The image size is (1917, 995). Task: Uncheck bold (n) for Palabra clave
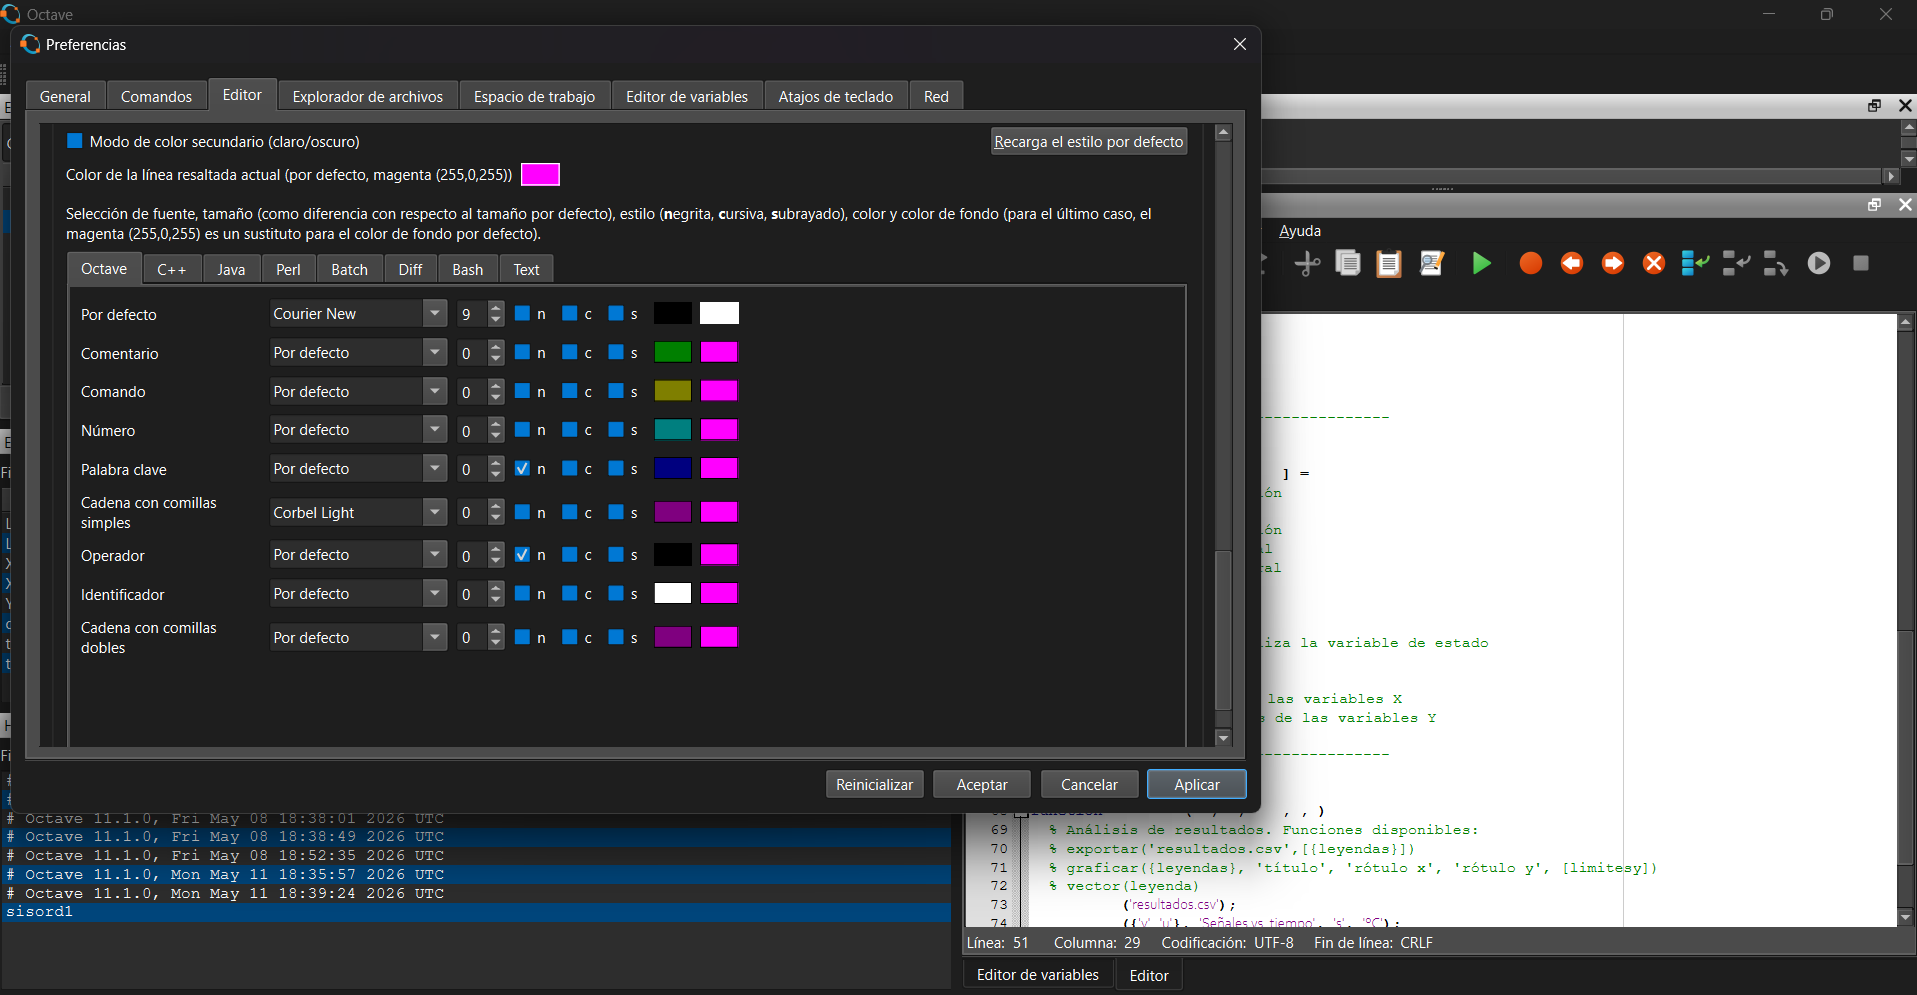click(x=522, y=468)
